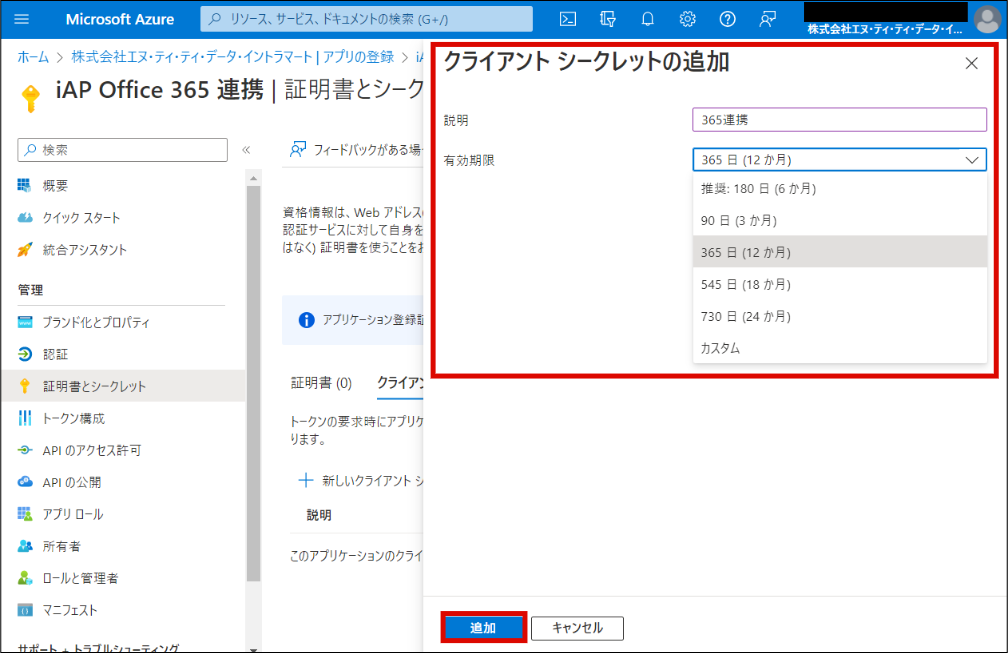The height and width of the screenshot is (653, 1008).
Task: Pick the カスタム expiry option
Action: point(720,348)
